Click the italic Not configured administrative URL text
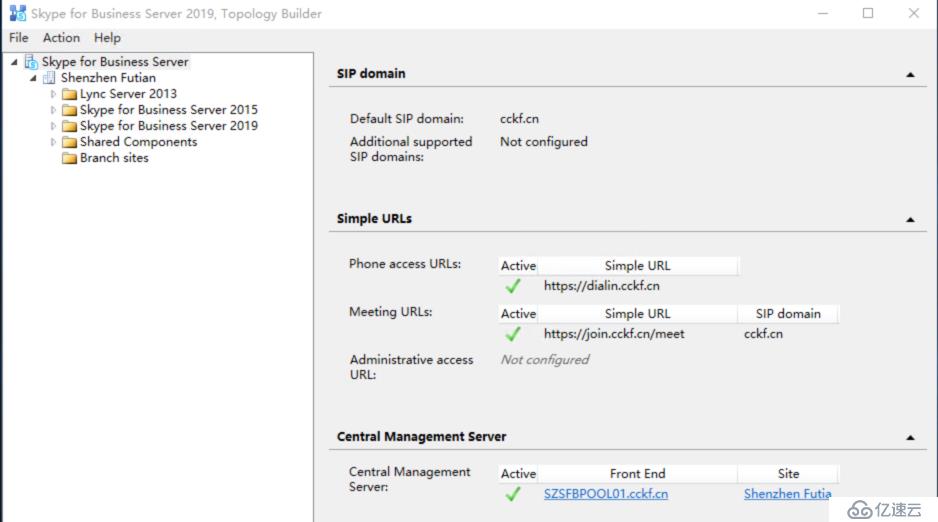The image size is (938, 522). click(x=545, y=360)
